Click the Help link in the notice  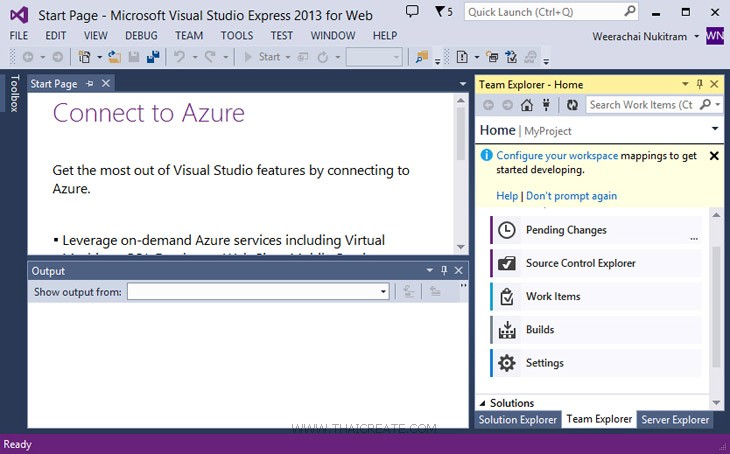pos(507,196)
